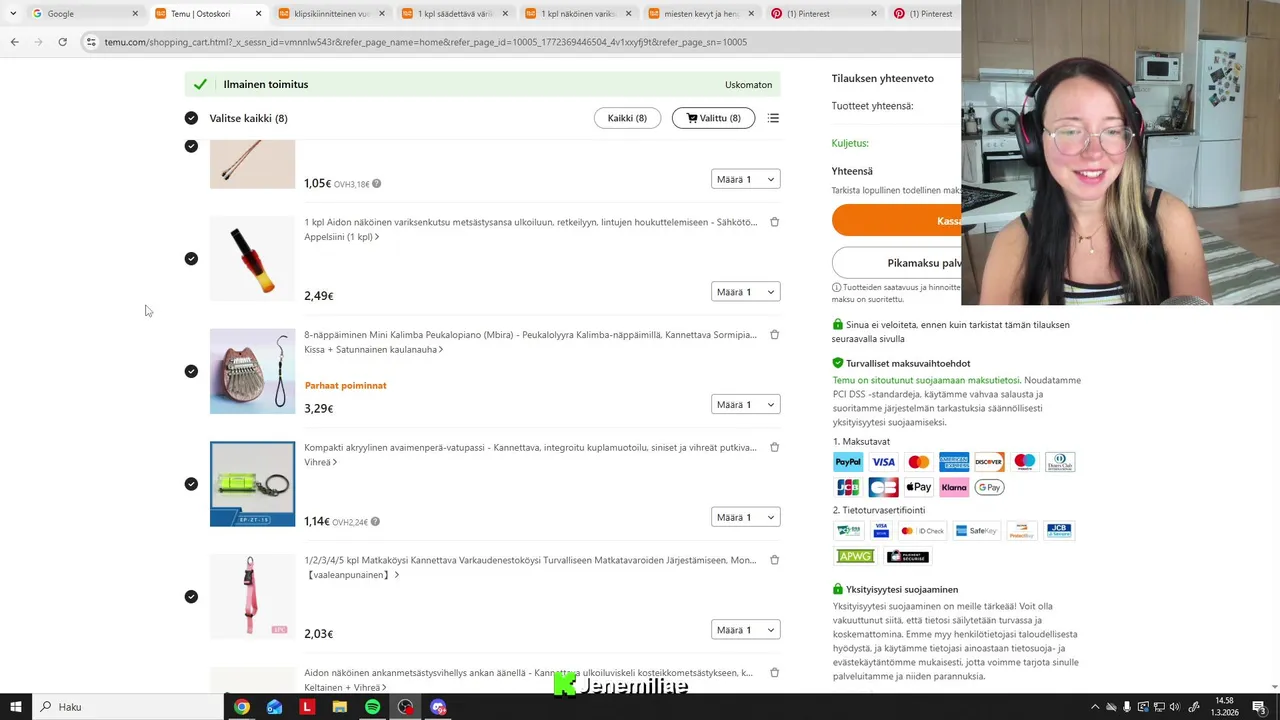Viewport: 1280px width, 720px height.
Task: Open the green keychain level thumbnail
Action: click(x=252, y=484)
